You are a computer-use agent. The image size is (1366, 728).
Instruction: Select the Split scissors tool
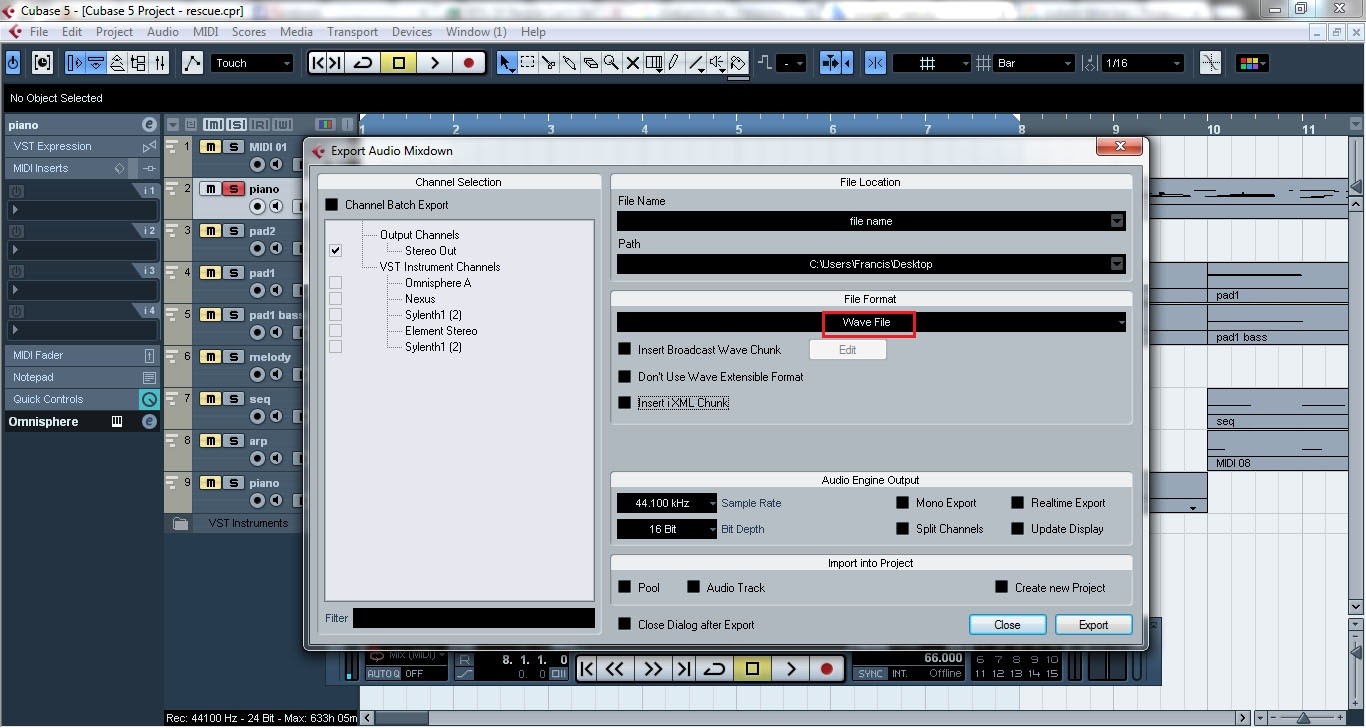coord(548,62)
